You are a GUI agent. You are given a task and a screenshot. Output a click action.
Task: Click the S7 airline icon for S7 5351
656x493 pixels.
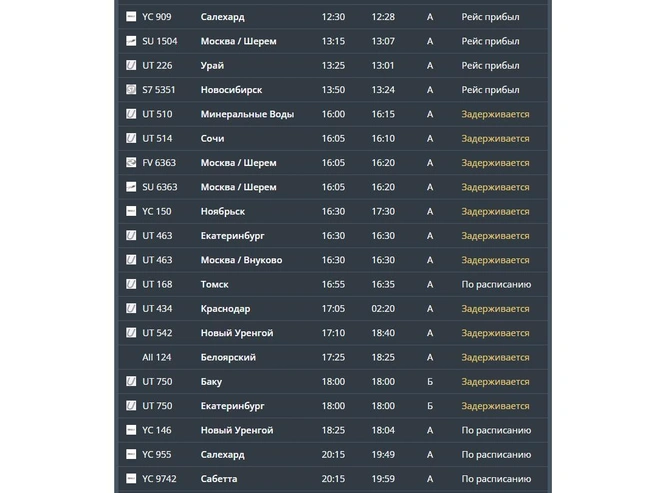pos(131,90)
